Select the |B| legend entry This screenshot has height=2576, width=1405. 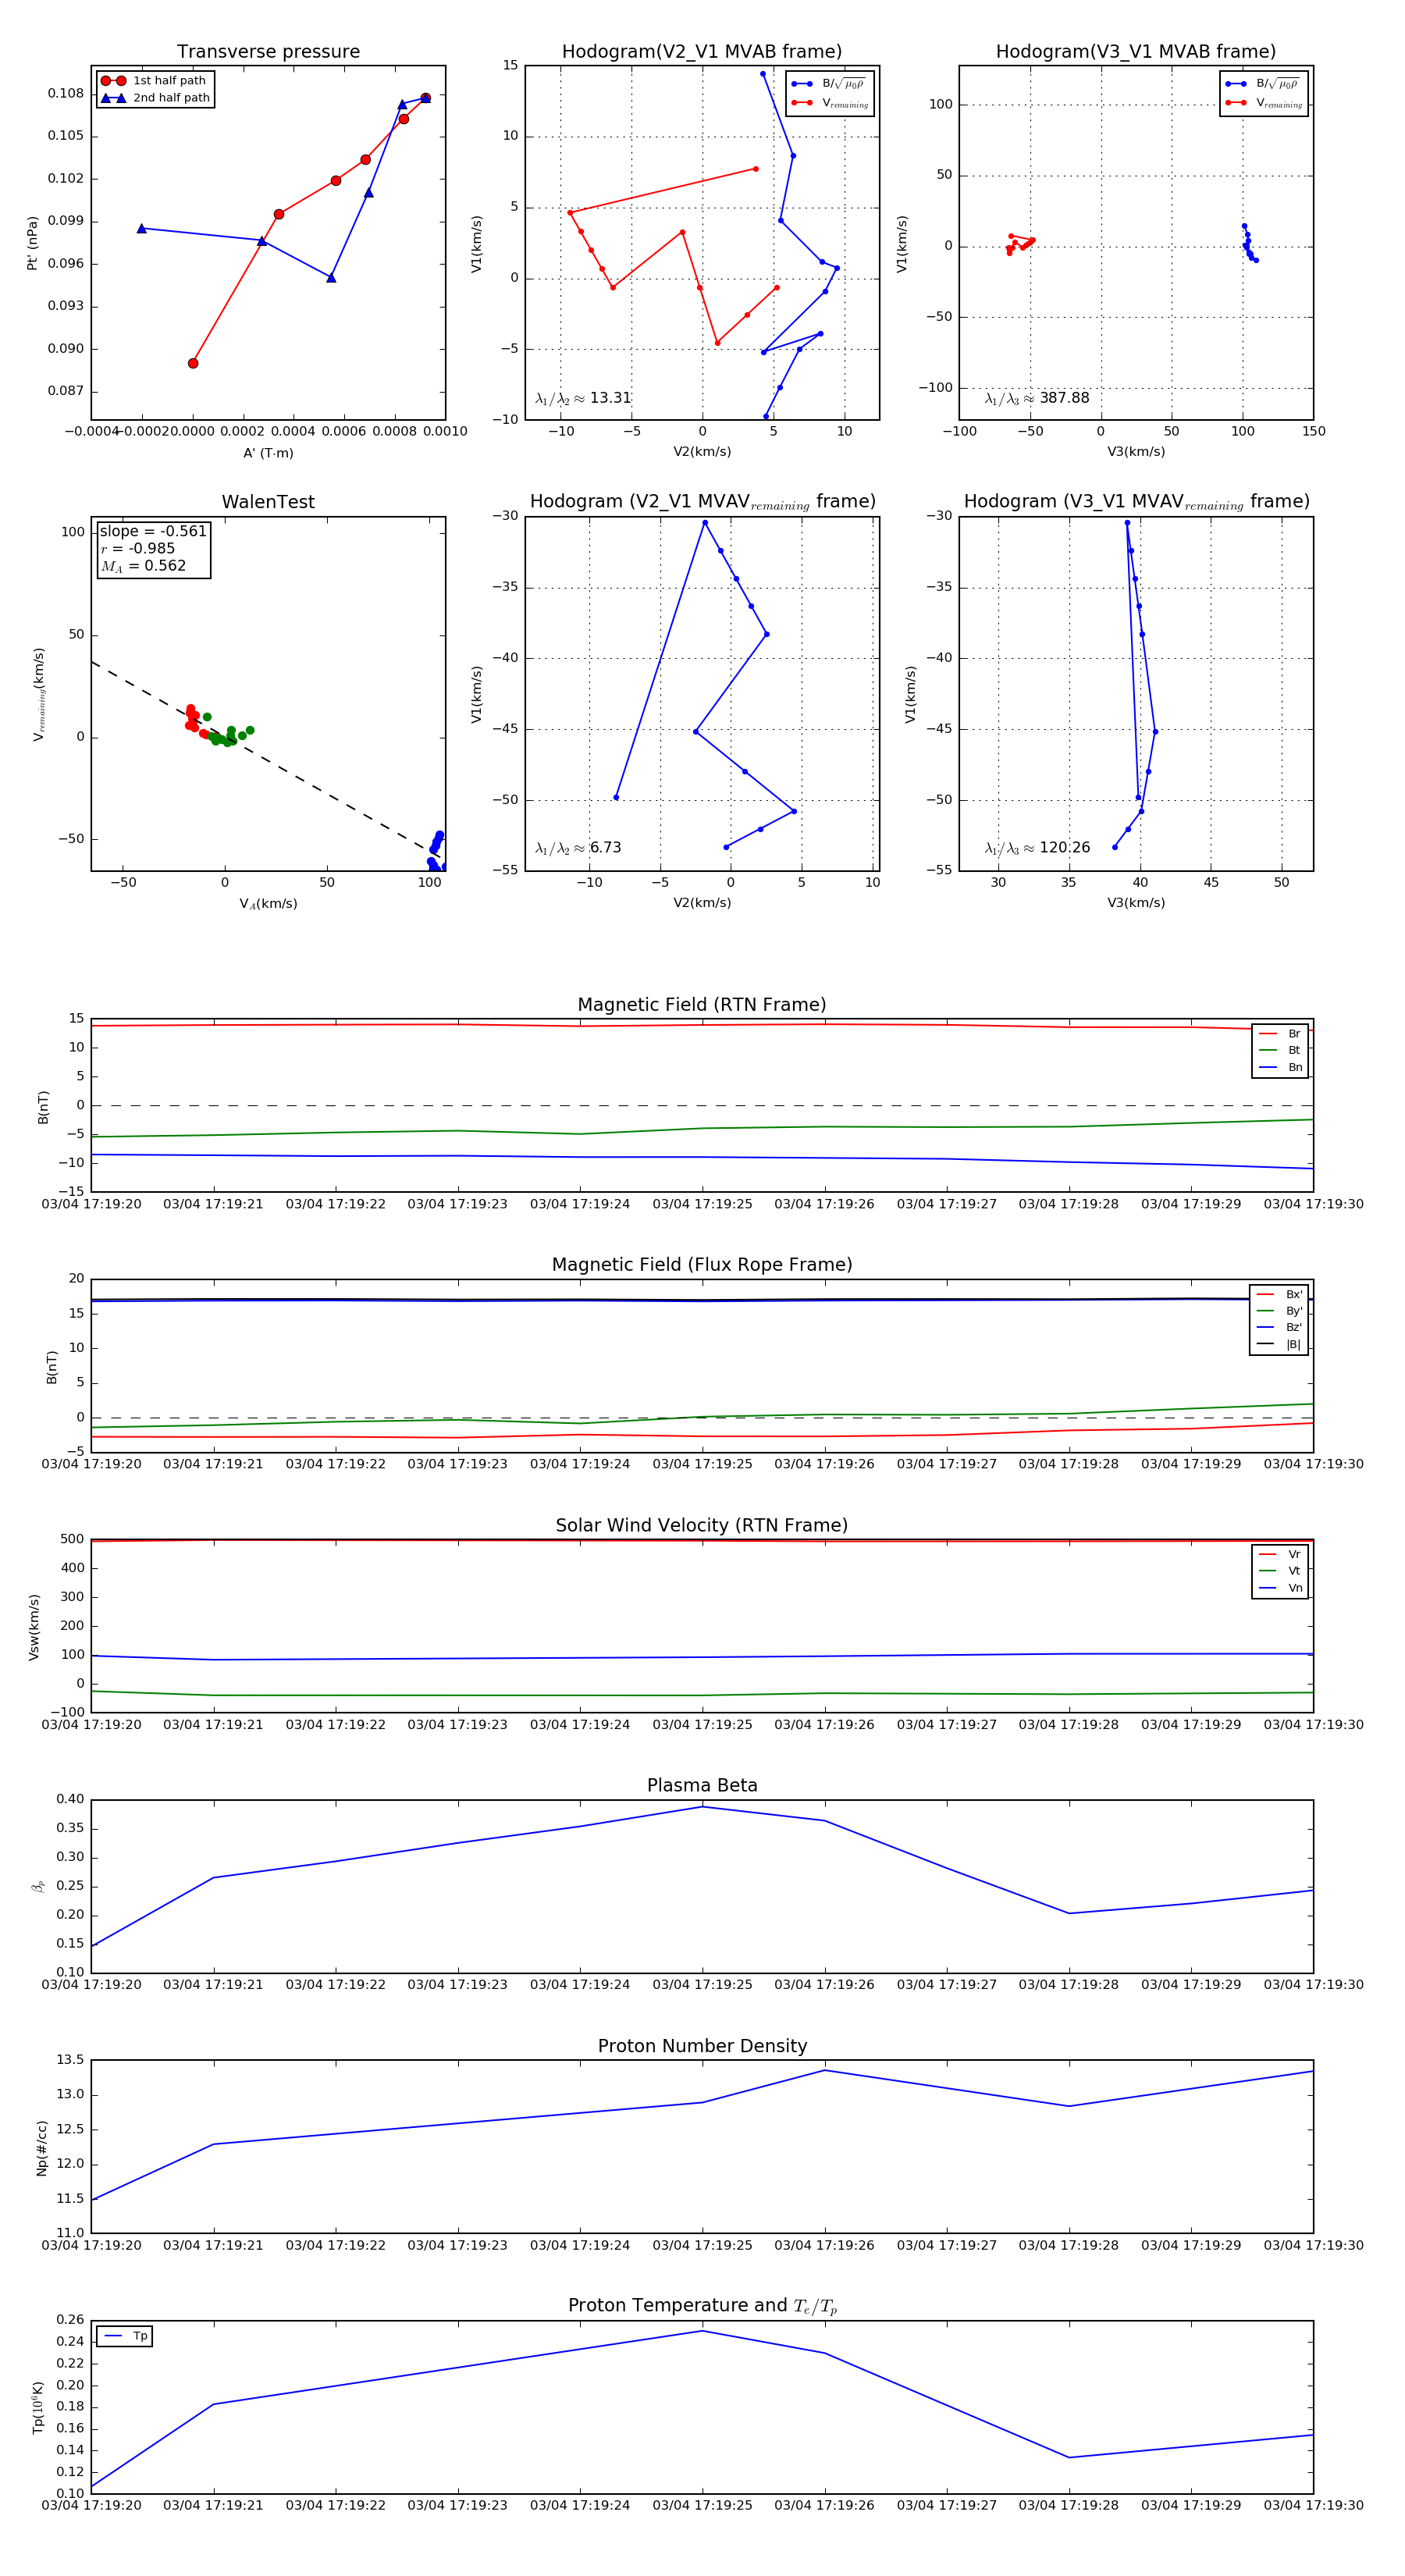tap(1279, 1344)
